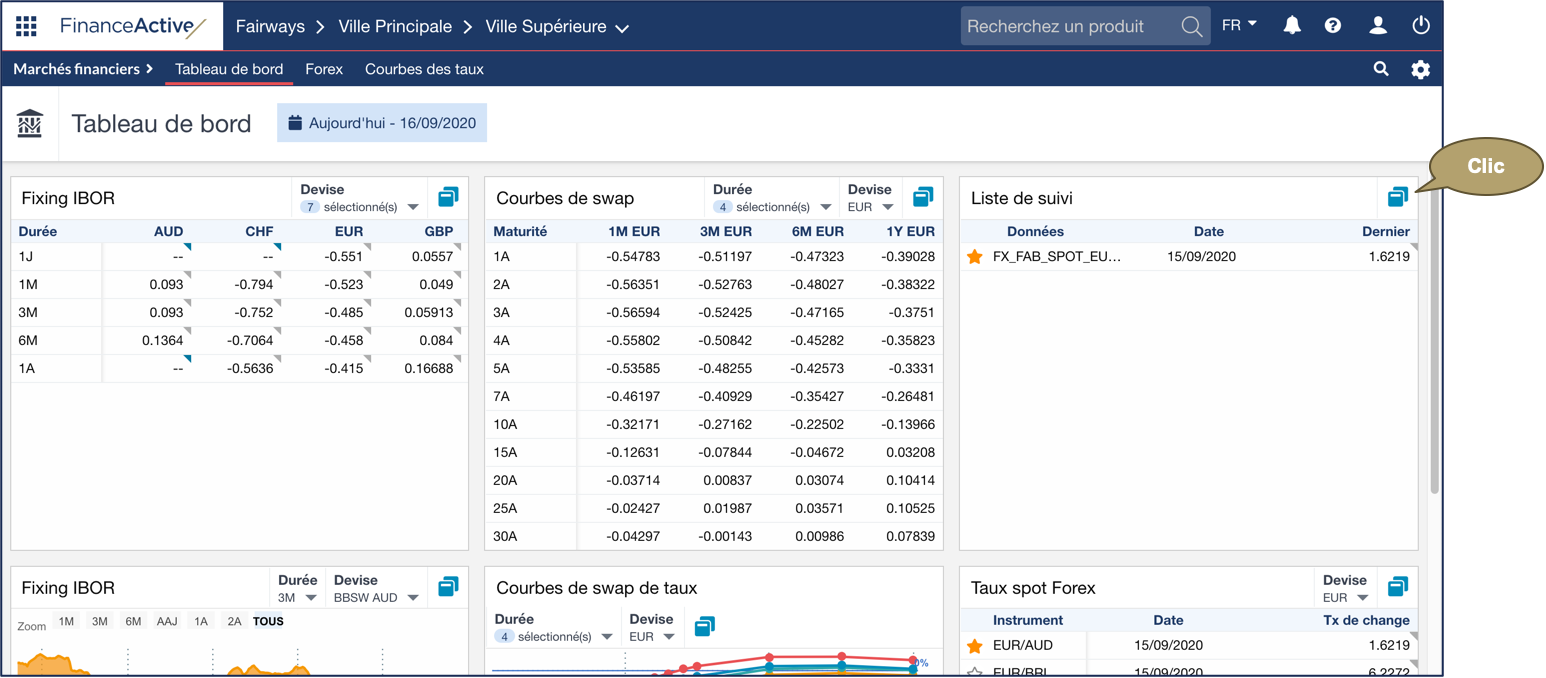Click the logout power icon
The width and height of the screenshot is (1546, 678).
coord(1421,26)
